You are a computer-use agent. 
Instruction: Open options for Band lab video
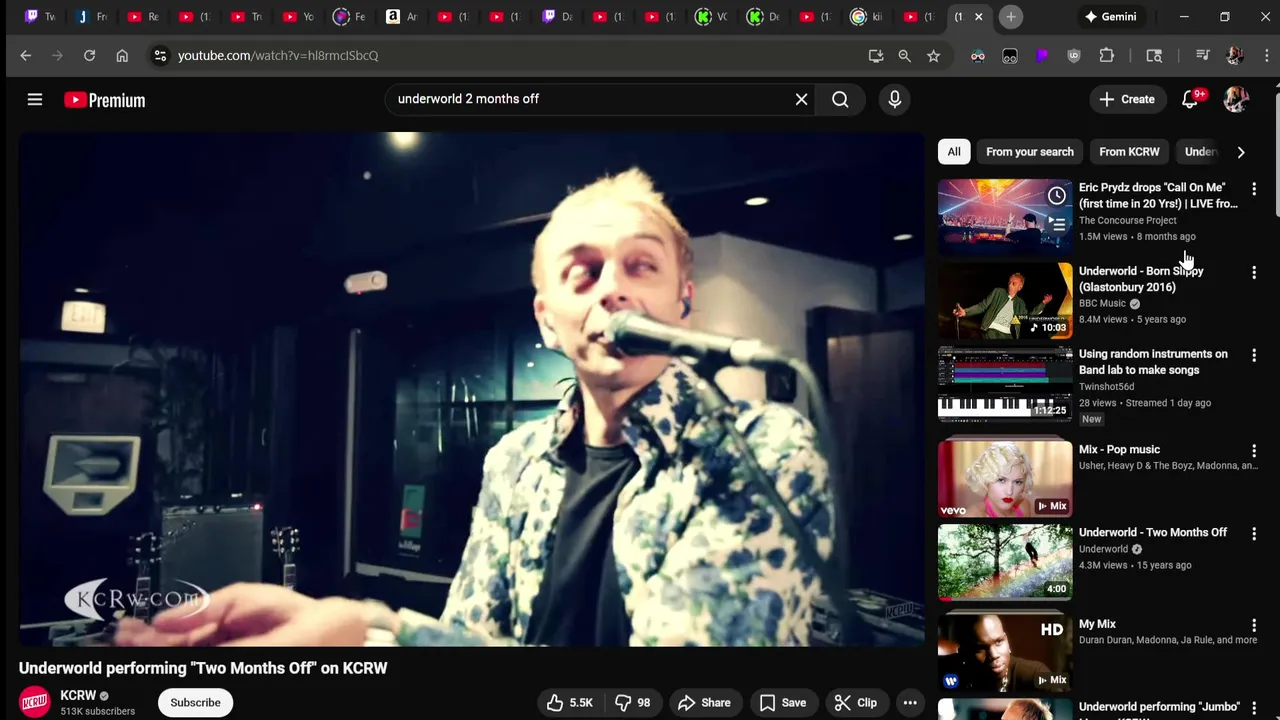coord(1254,355)
